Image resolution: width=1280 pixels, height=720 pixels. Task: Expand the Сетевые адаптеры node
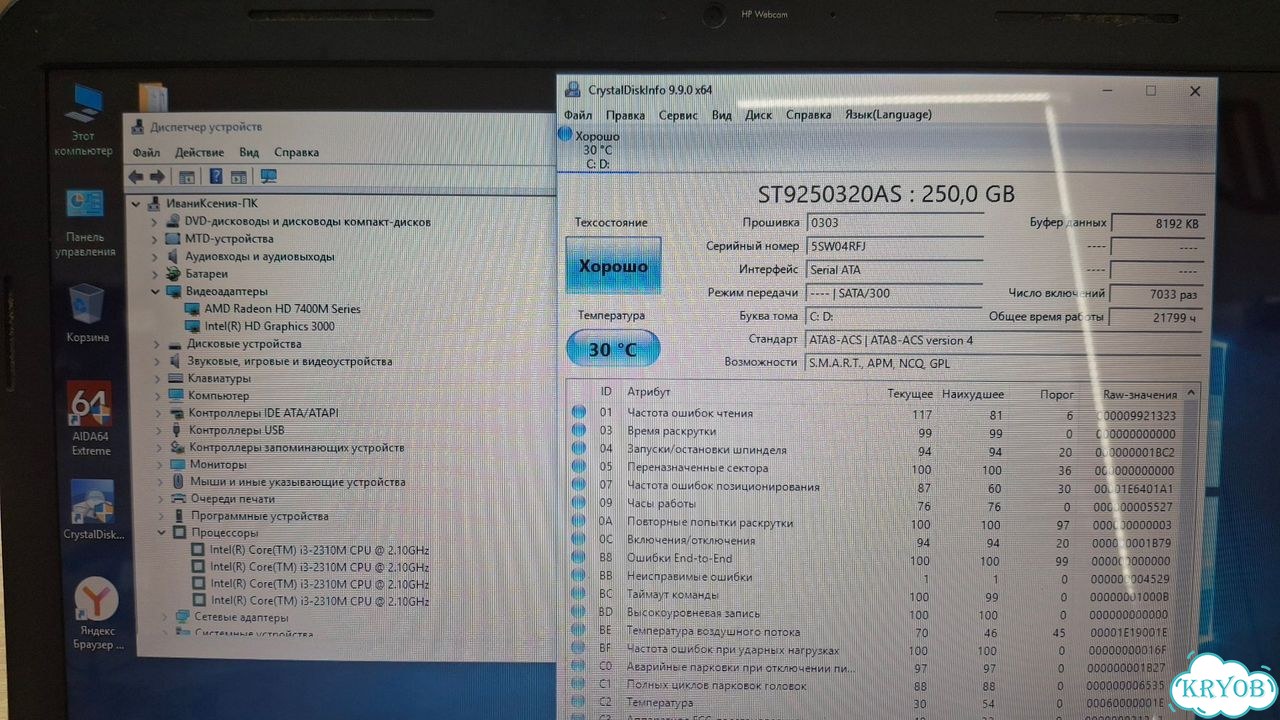coord(166,618)
